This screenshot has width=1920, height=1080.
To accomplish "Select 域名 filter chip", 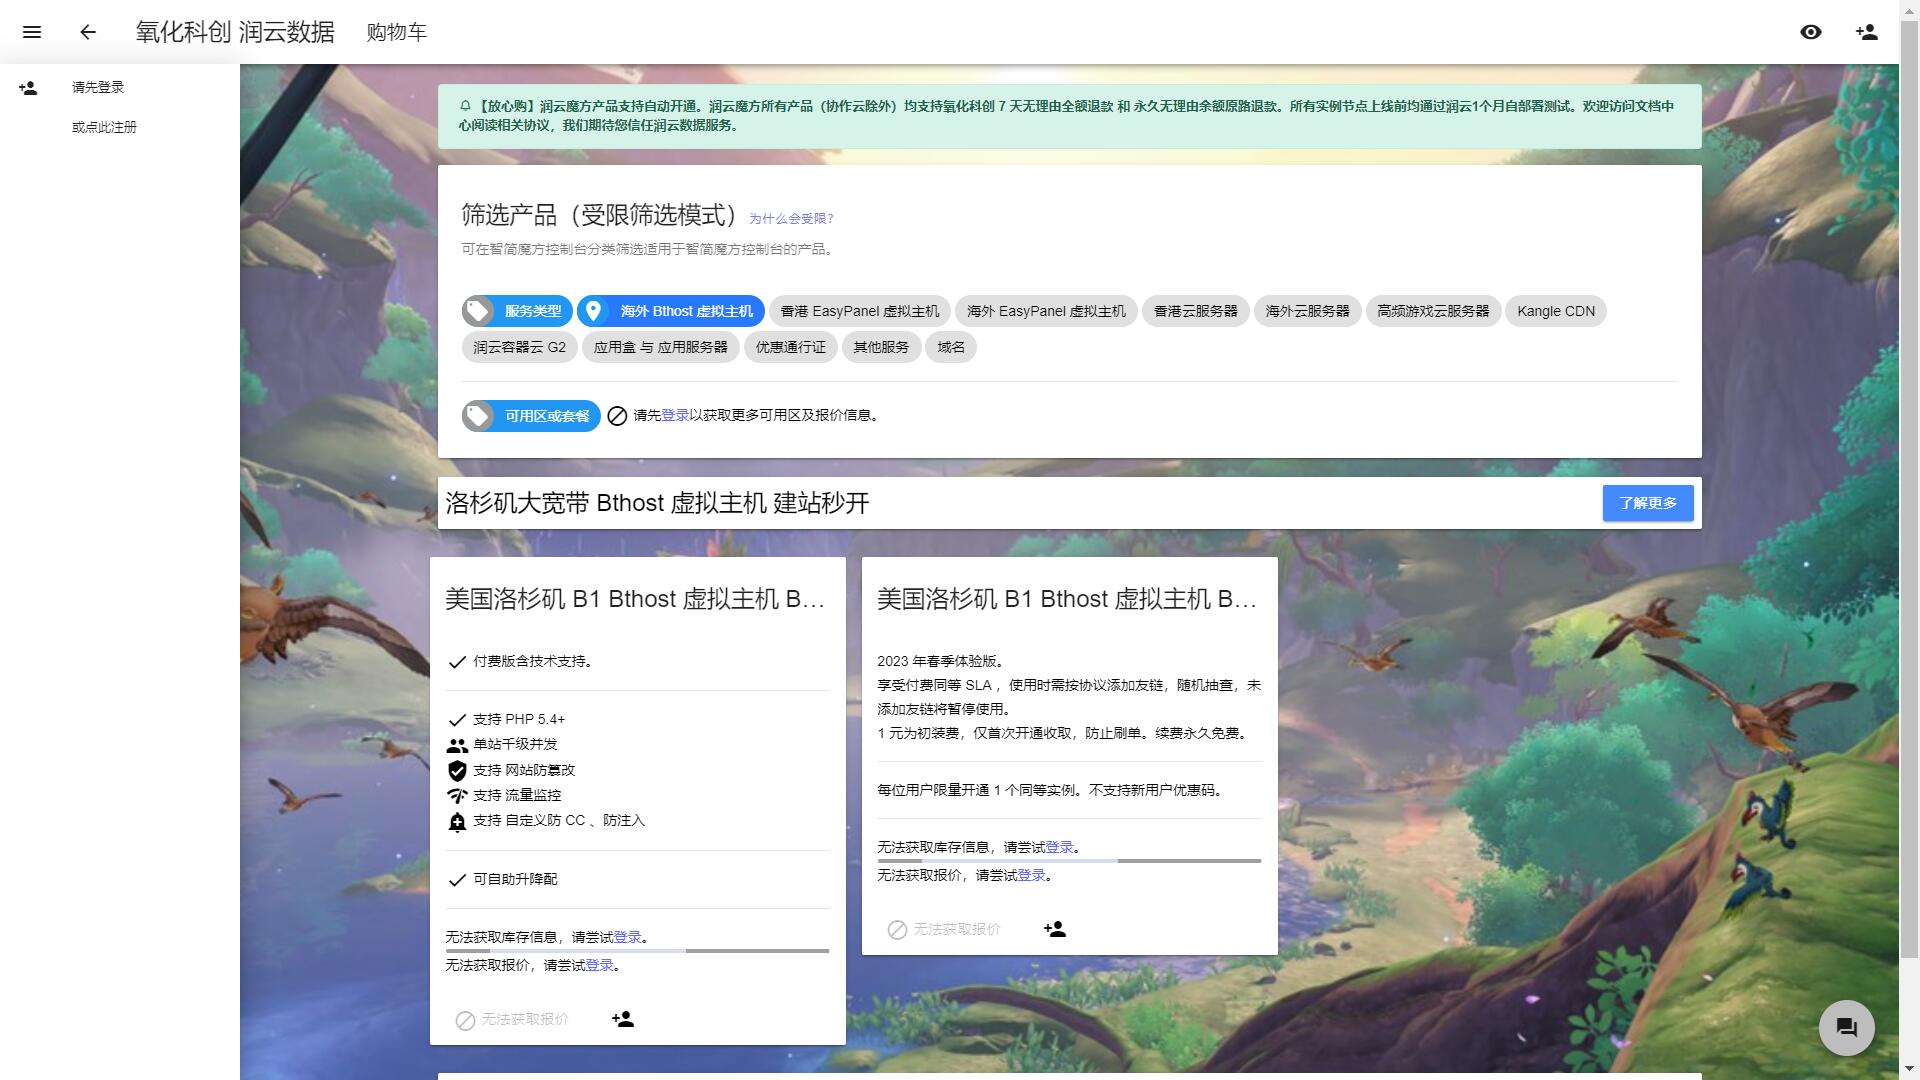I will click(x=951, y=347).
